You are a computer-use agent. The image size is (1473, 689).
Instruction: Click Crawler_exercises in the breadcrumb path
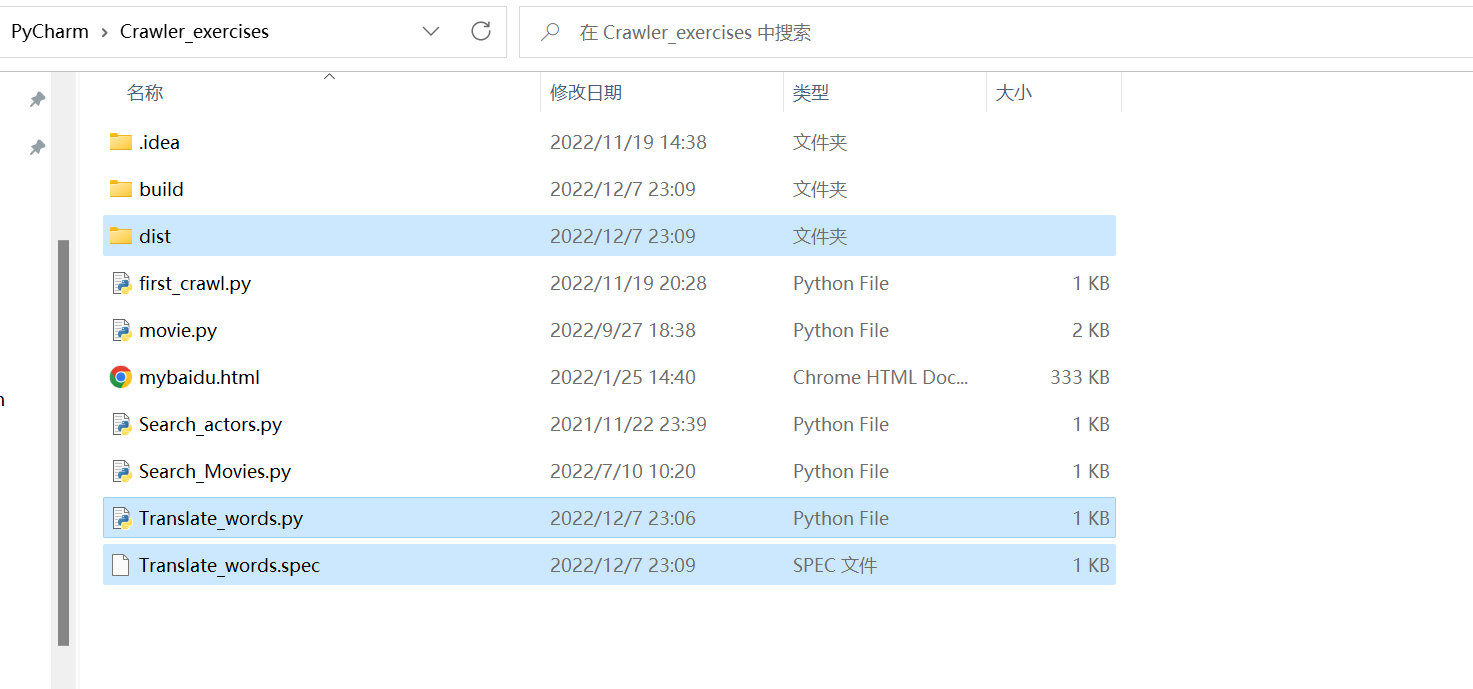click(x=194, y=32)
